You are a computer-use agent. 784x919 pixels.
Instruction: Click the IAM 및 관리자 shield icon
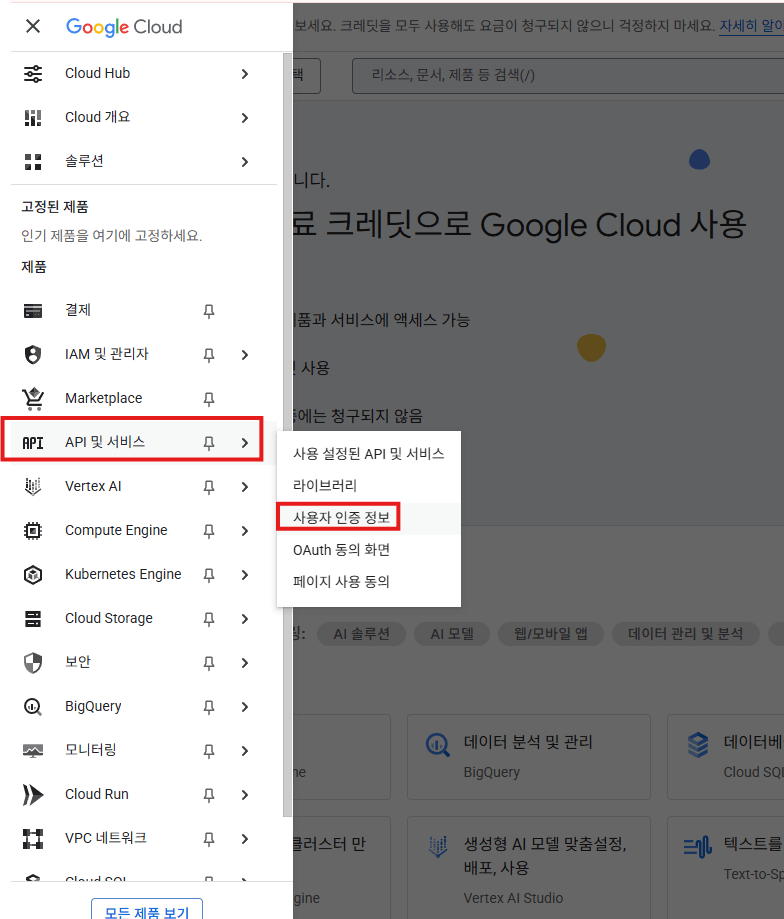click(x=33, y=355)
